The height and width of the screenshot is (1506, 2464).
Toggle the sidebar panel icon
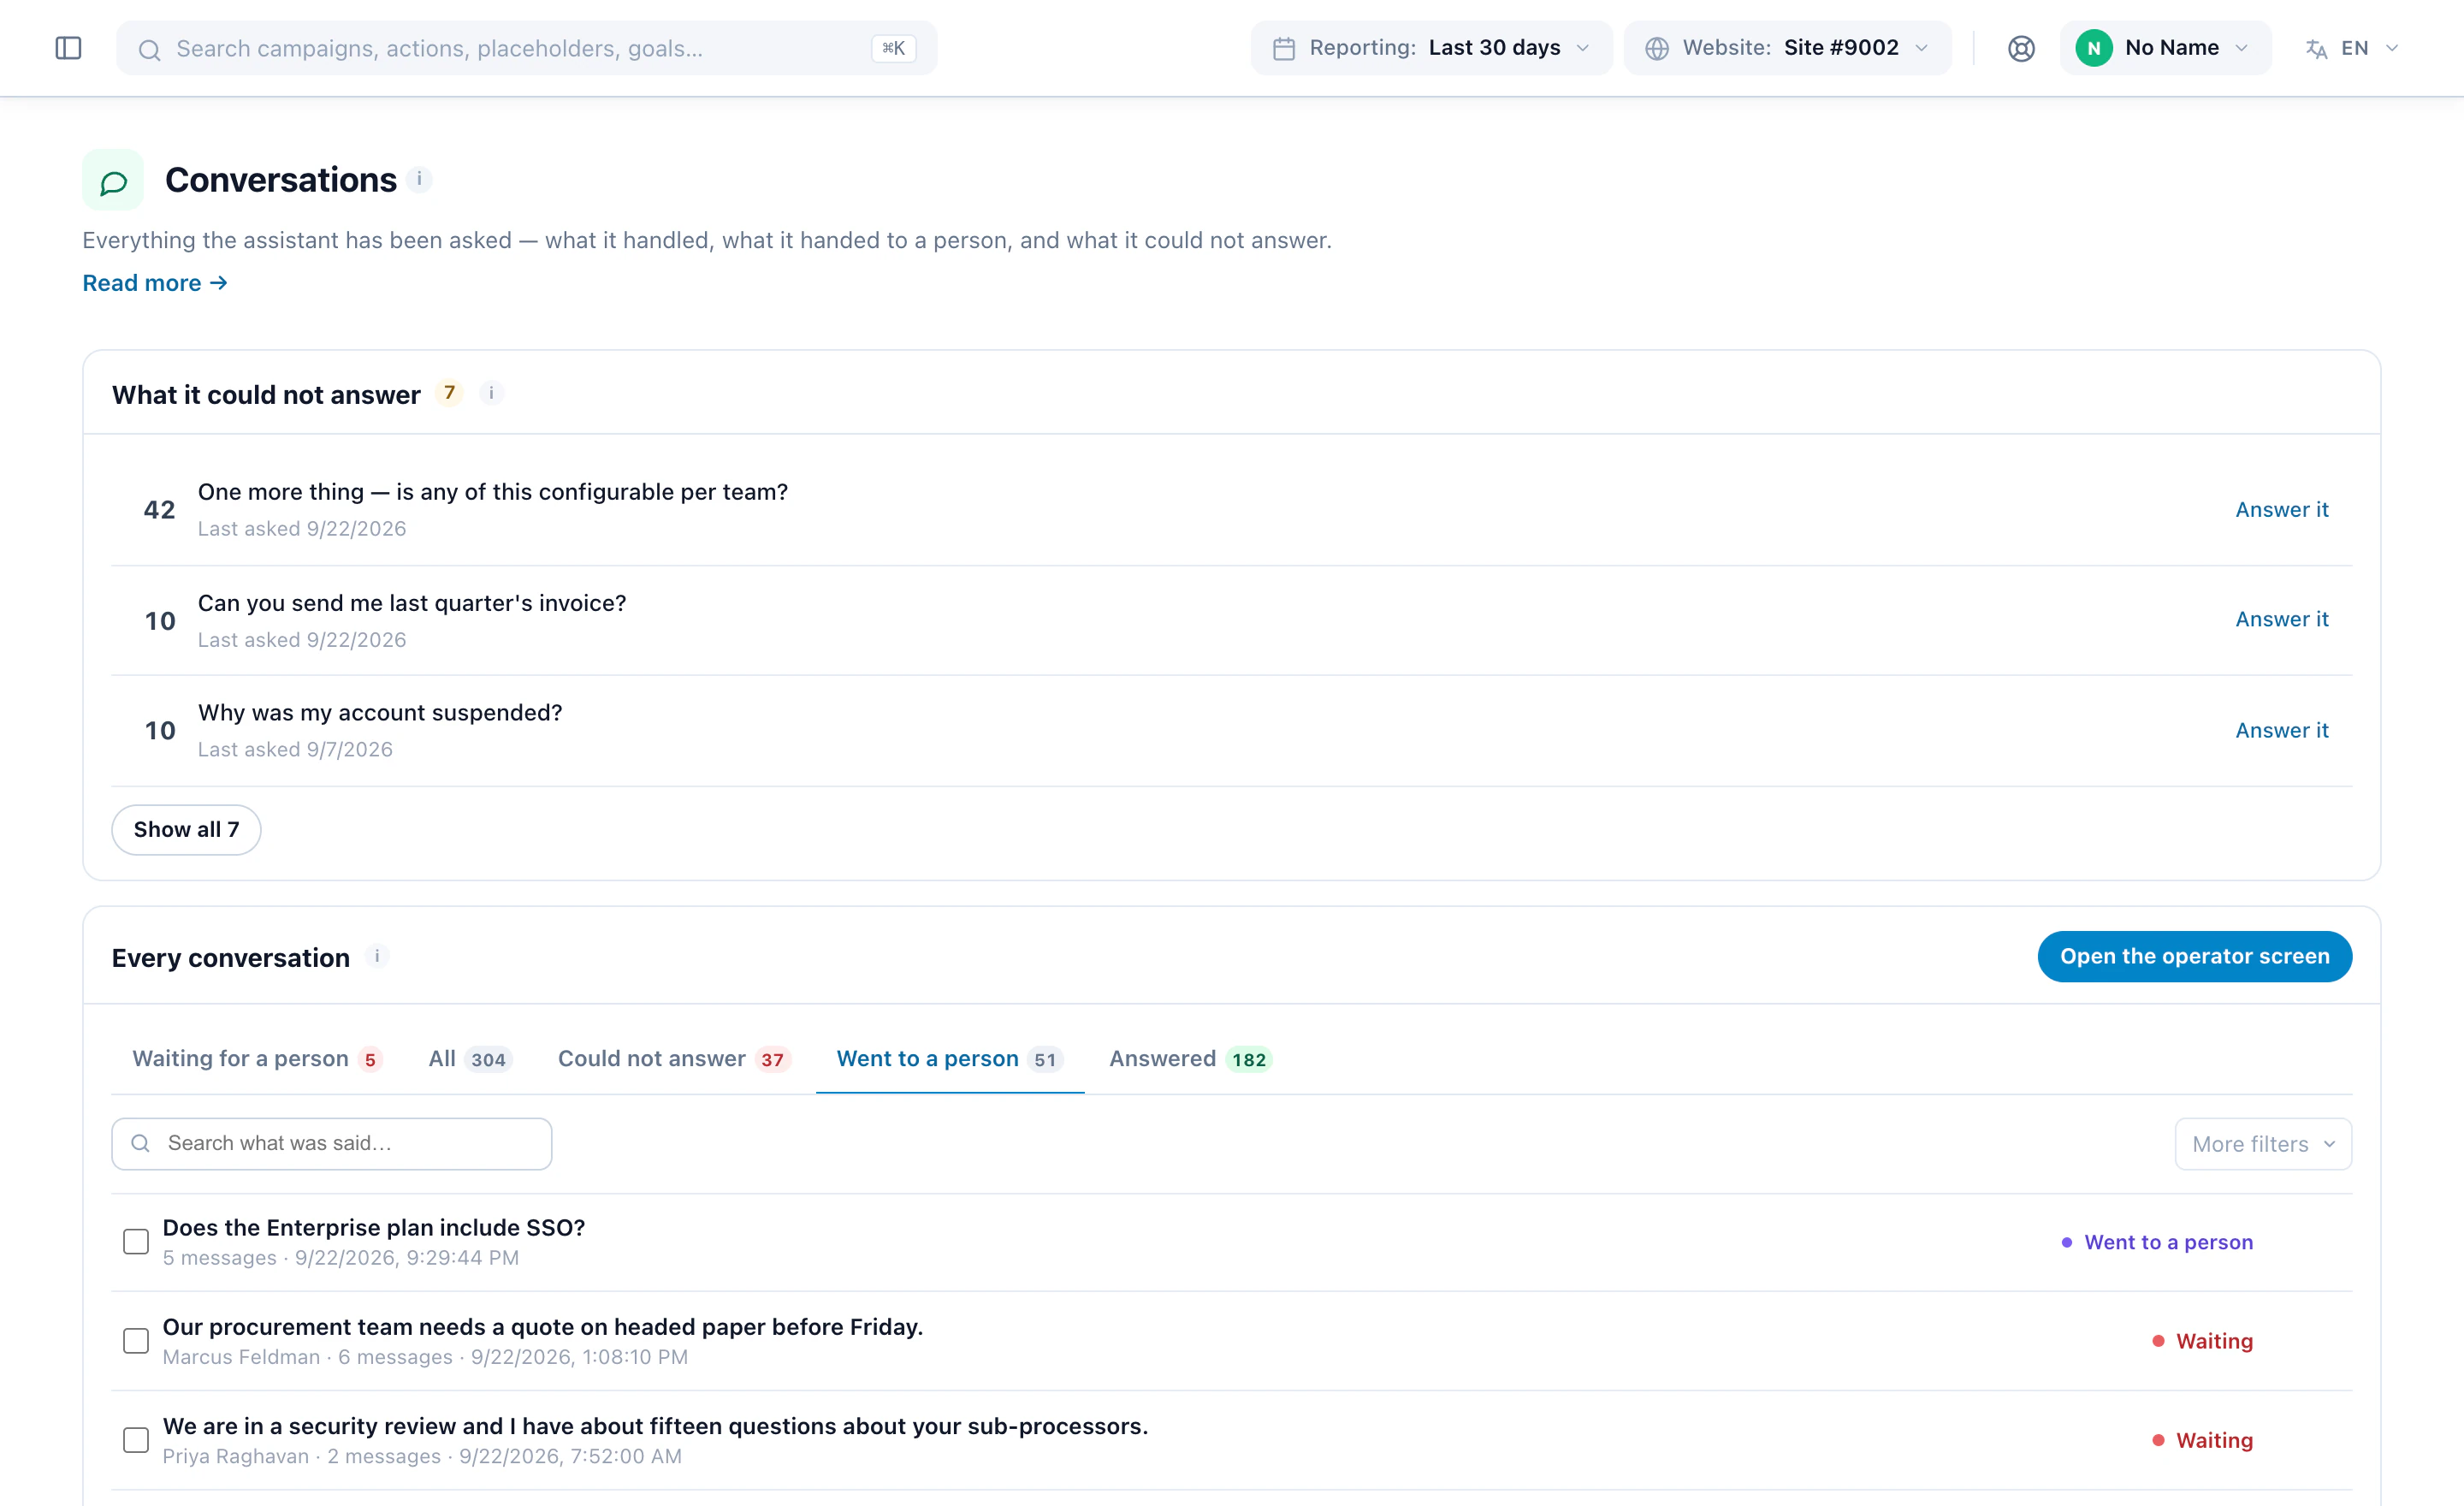[x=68, y=48]
